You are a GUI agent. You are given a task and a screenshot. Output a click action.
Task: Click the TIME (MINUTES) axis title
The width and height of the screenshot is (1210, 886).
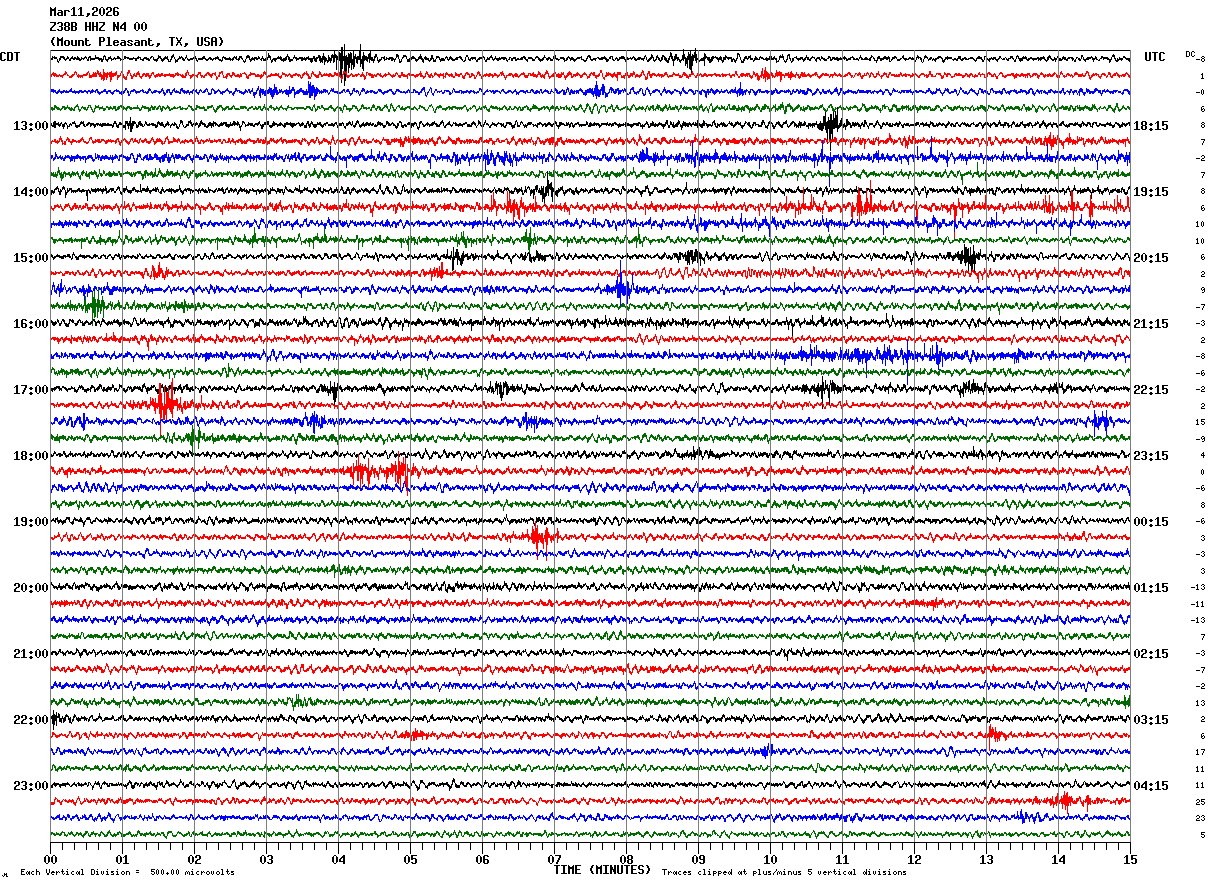click(x=602, y=870)
